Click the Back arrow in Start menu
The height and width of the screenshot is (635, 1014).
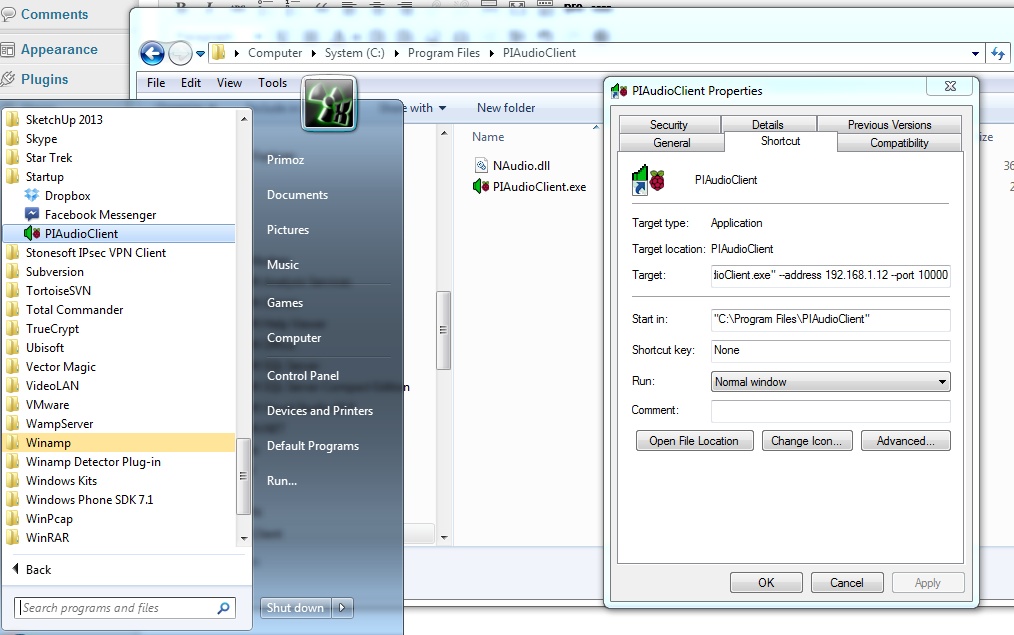[16, 568]
